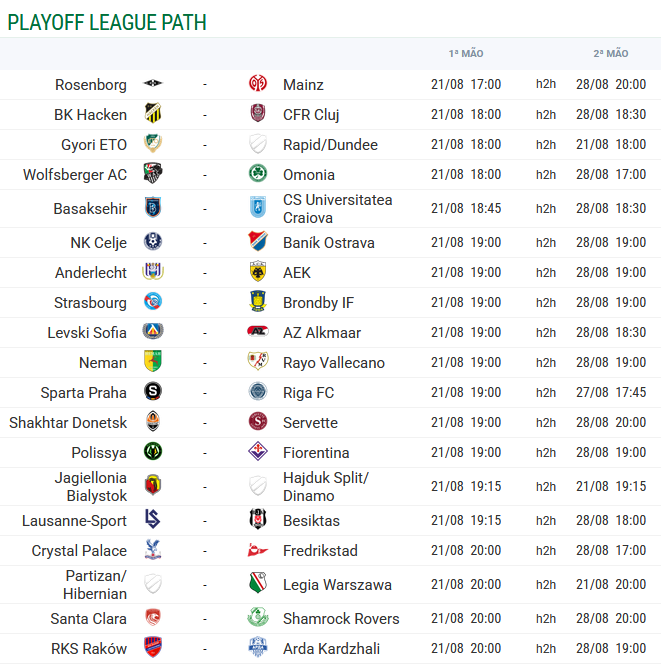Open h2h for Strasbourg vs Brondby IF
The width and height of the screenshot is (661, 665).
click(x=546, y=303)
